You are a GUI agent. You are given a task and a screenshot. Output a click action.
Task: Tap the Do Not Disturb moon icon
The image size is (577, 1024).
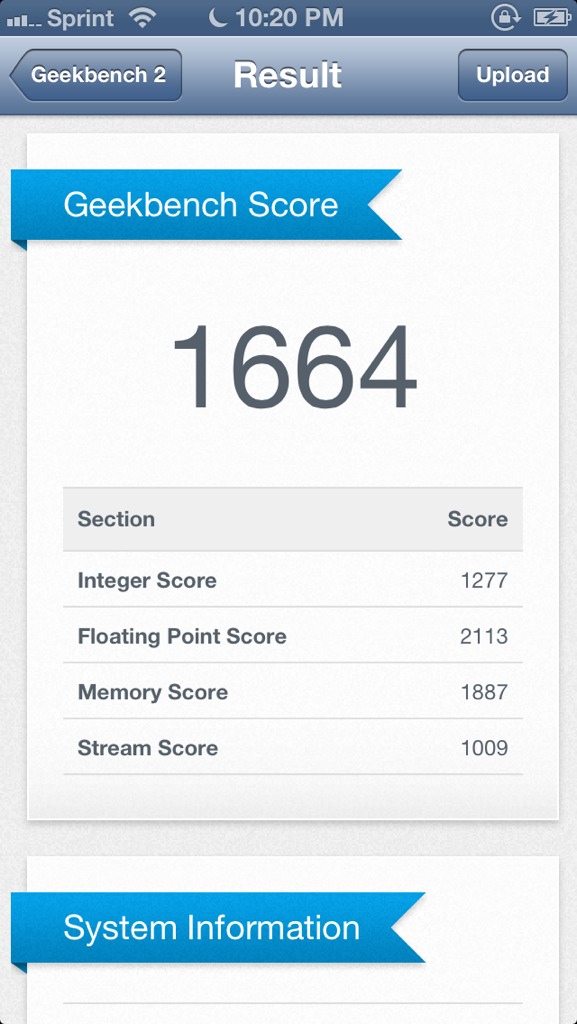[218, 18]
